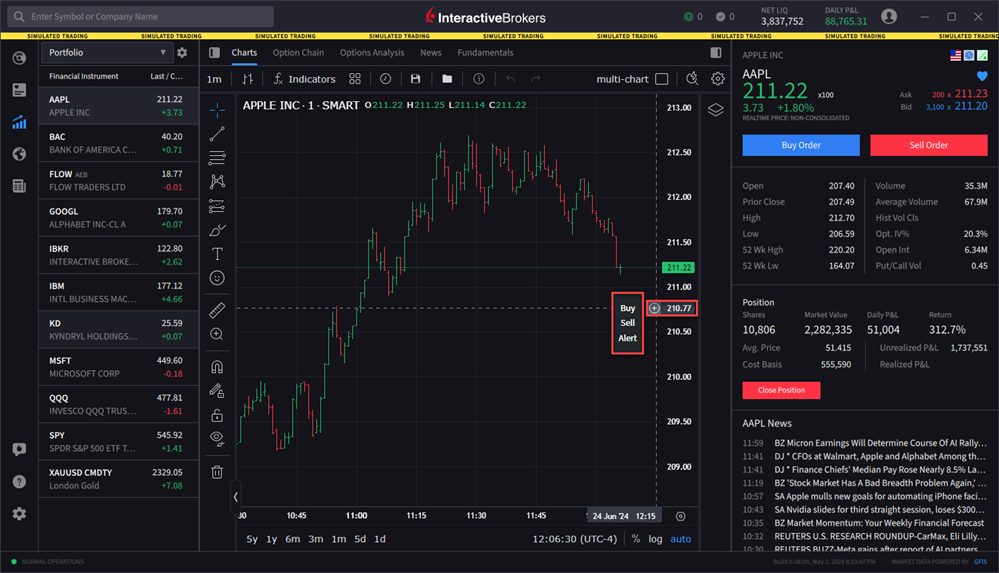Click the plus icon at price 210.77
The width and height of the screenshot is (999, 573).
[654, 308]
